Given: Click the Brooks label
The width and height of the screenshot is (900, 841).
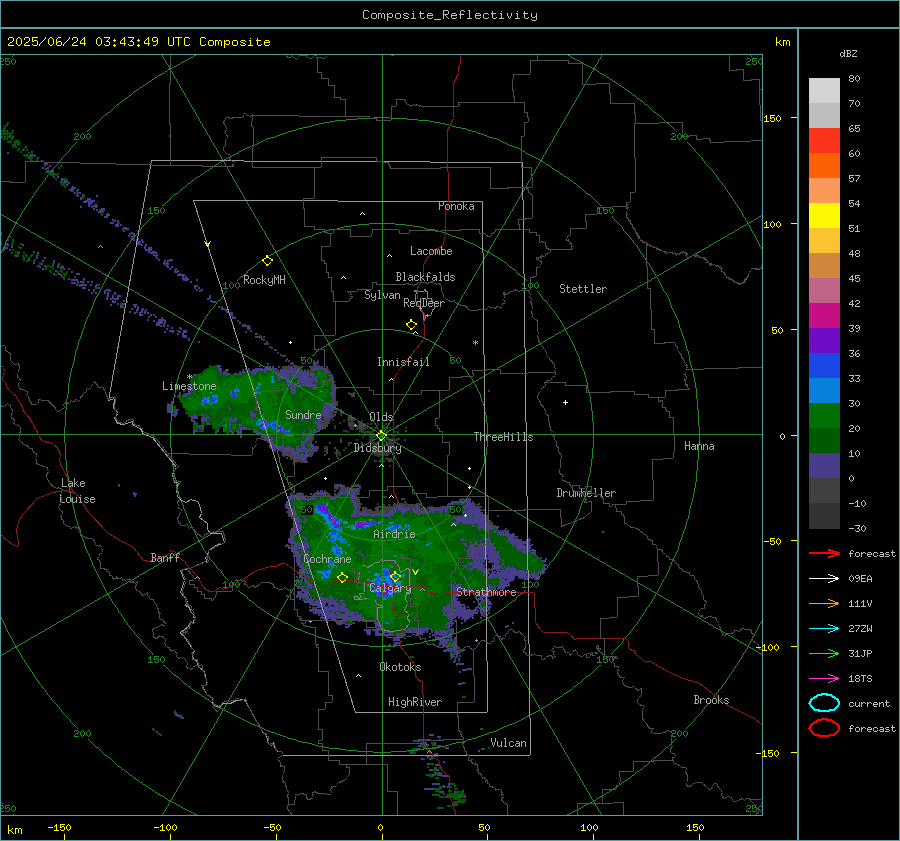Looking at the screenshot, I should tap(711, 700).
